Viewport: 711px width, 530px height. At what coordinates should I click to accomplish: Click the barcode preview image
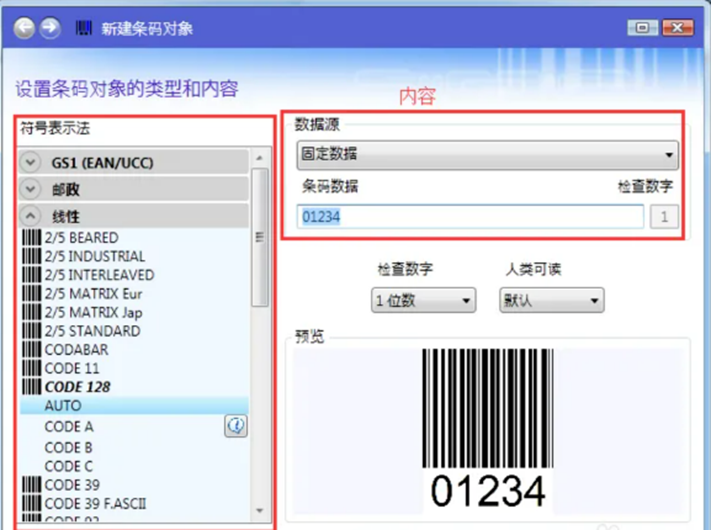(x=488, y=428)
